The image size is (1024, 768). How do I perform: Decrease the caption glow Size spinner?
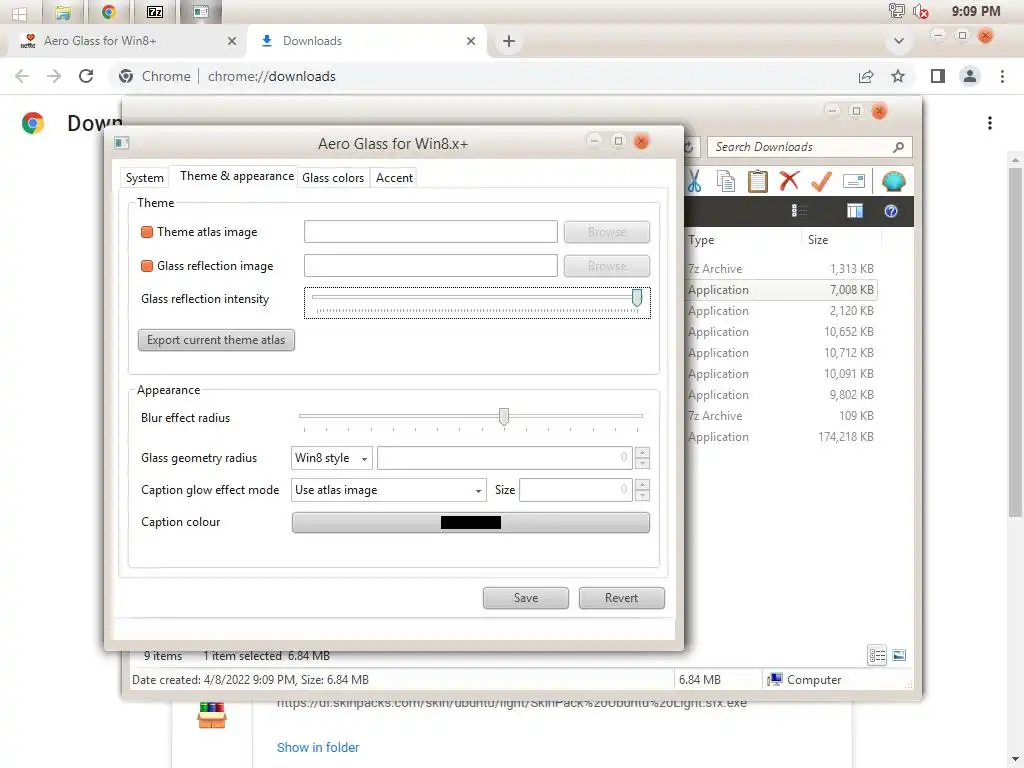click(643, 496)
